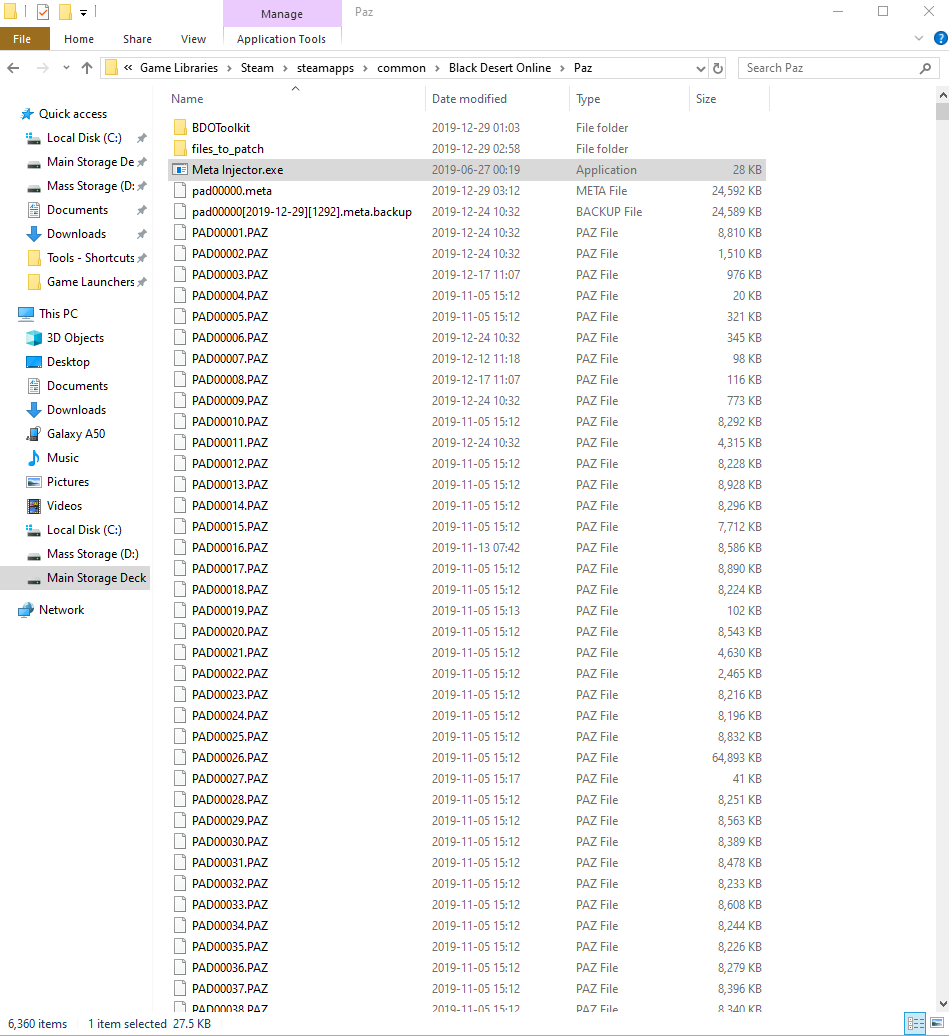Click inside the Search Paz field
Image resolution: width=949 pixels, height=1036 pixels.
pos(828,68)
